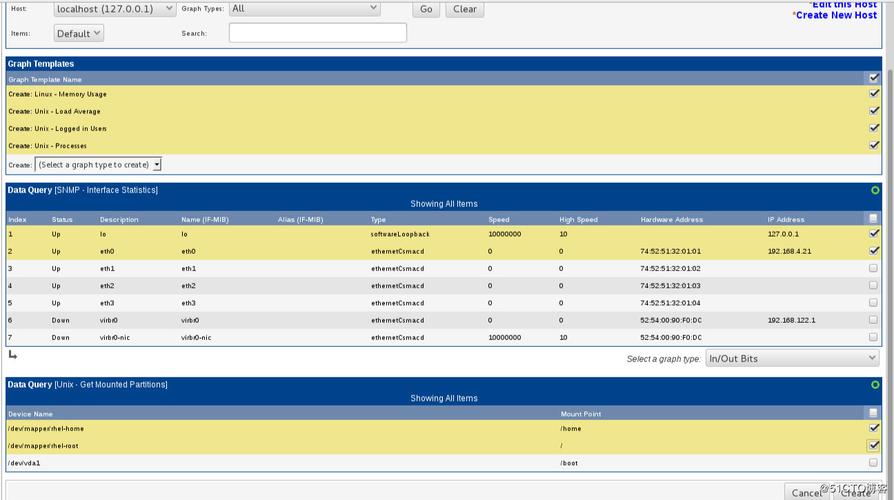Viewport: 894px width, 500px height.
Task: Reload the Unix Mounted Partitions data query
Action: click(875, 385)
